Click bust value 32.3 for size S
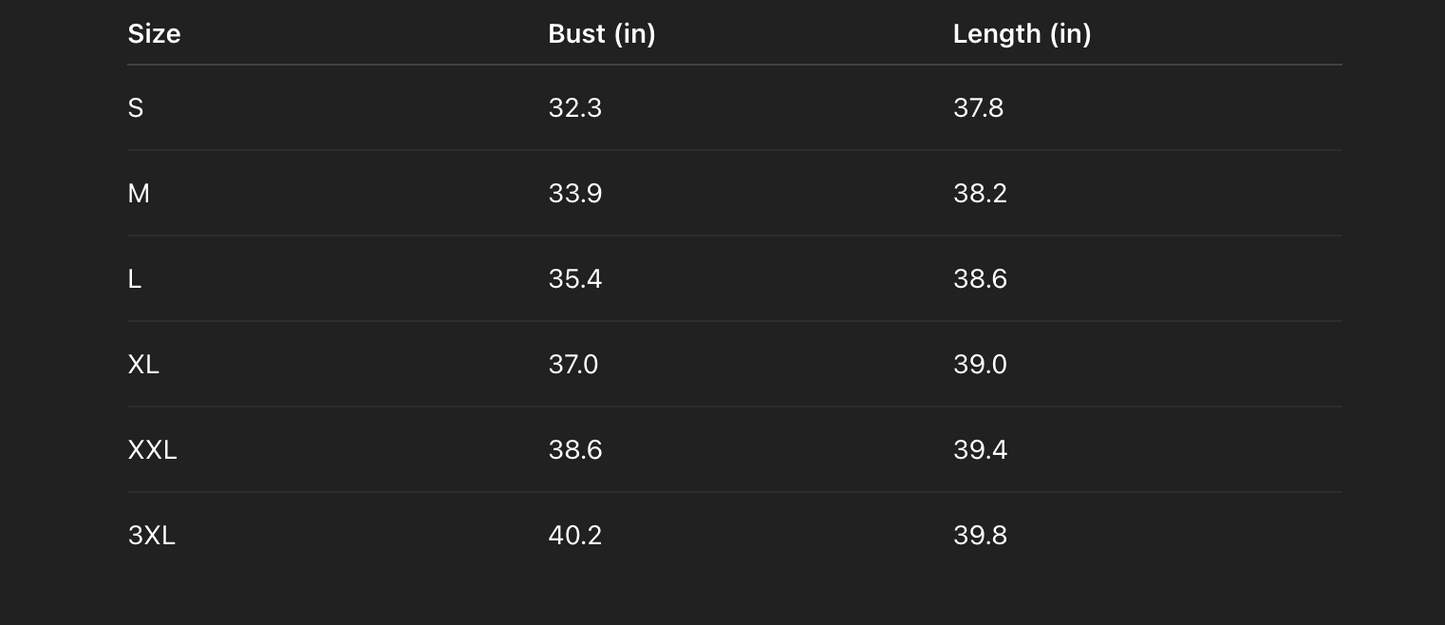This screenshot has width=1445, height=625. pos(574,108)
